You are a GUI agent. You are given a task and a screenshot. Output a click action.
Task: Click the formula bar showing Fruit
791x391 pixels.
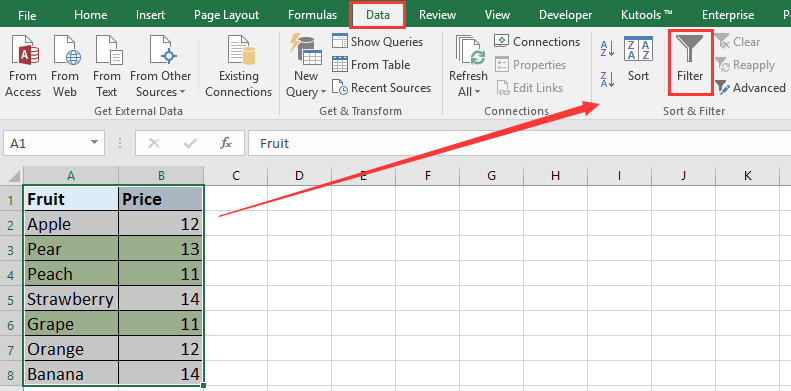point(520,143)
